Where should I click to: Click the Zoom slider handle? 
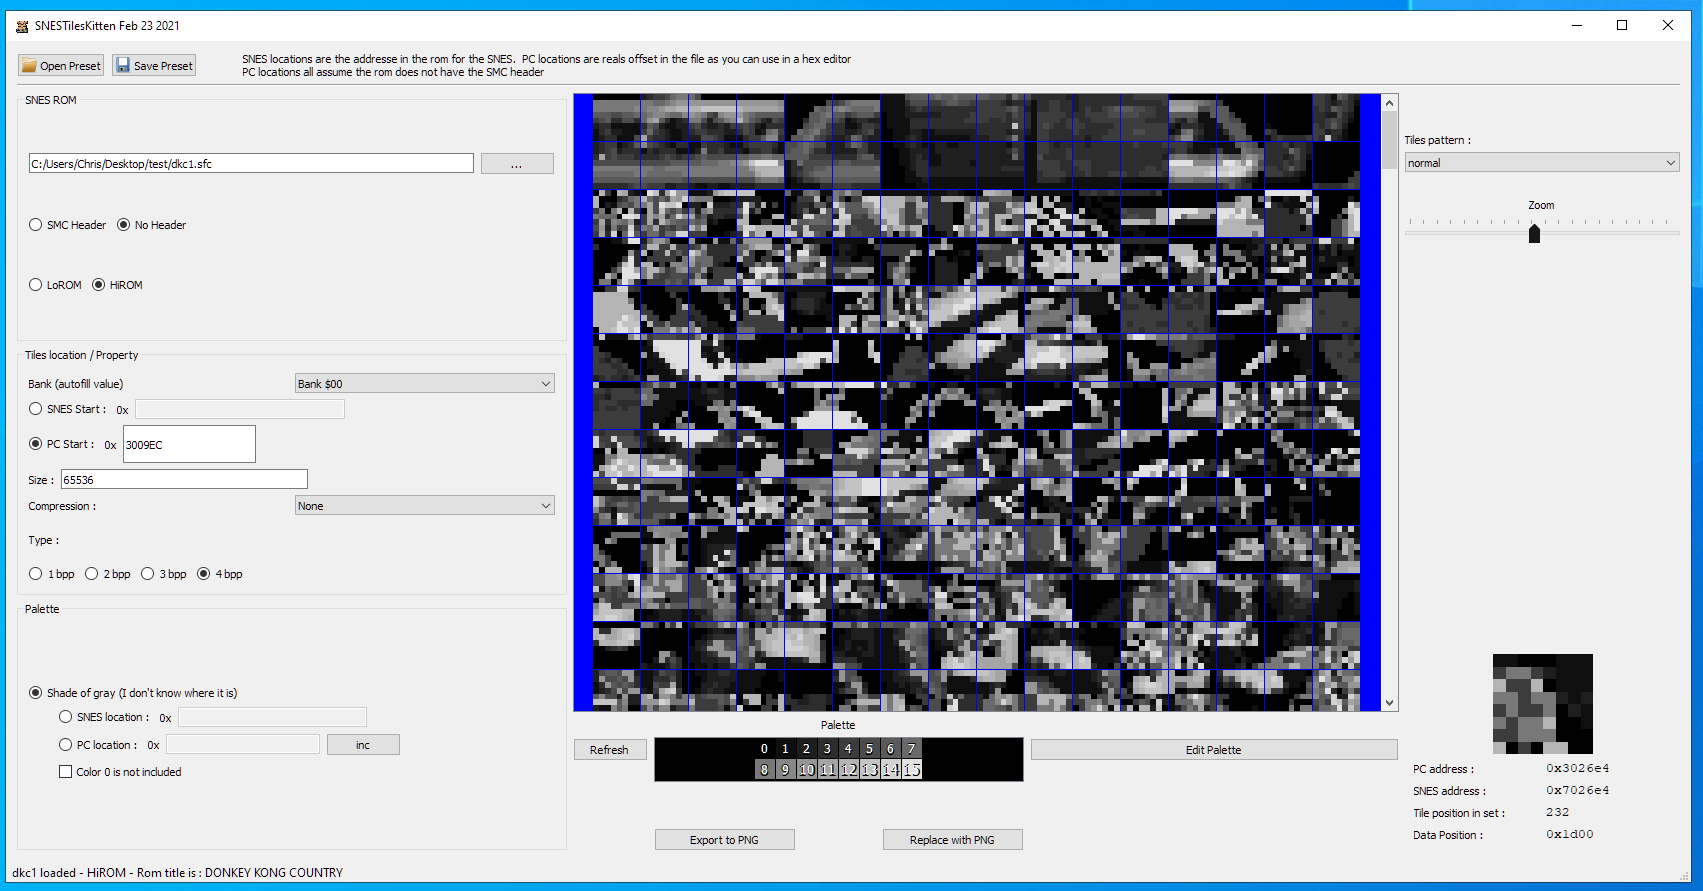tap(1534, 234)
